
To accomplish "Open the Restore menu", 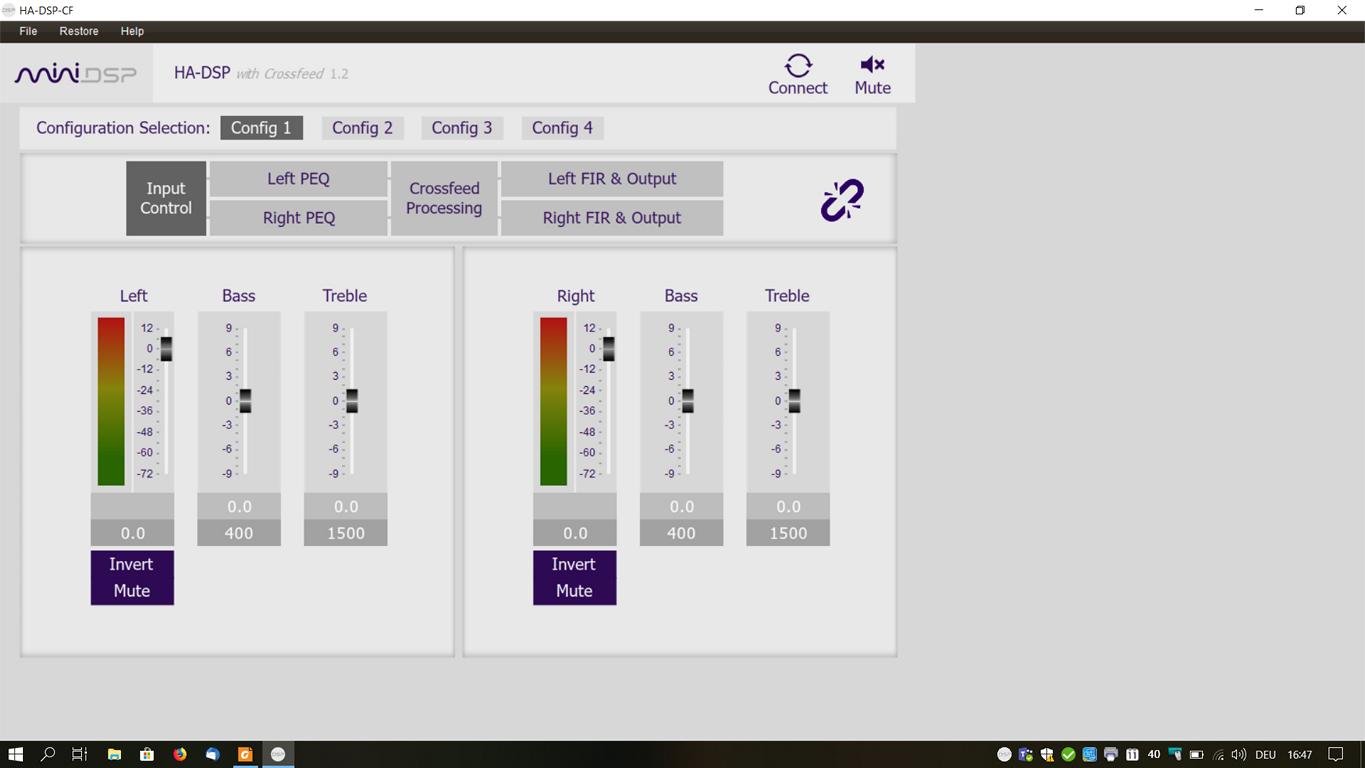I will 79,31.
